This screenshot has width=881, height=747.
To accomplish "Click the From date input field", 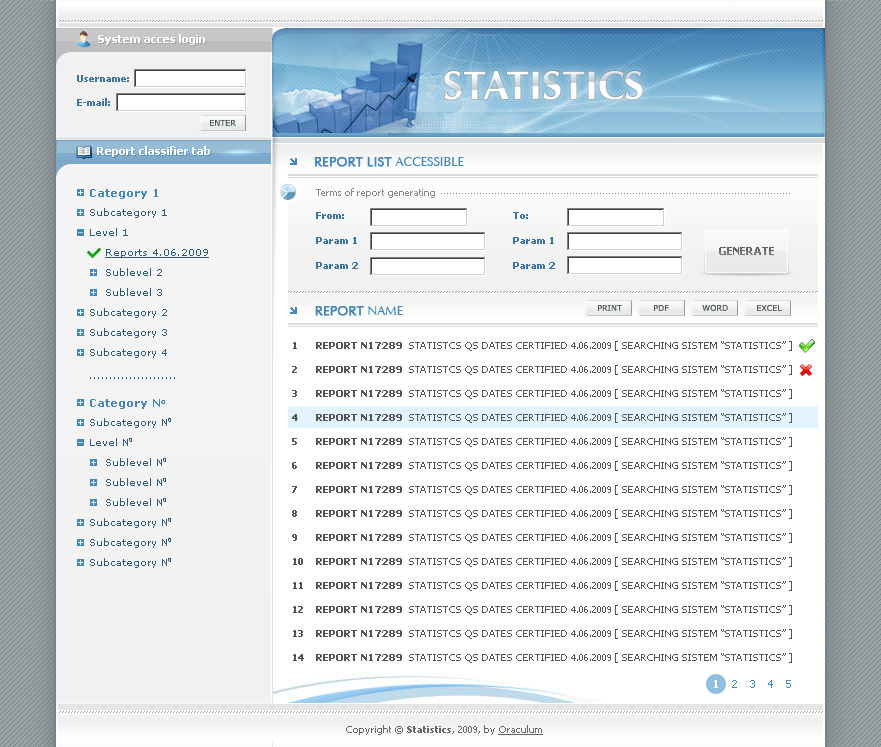I will click(419, 217).
